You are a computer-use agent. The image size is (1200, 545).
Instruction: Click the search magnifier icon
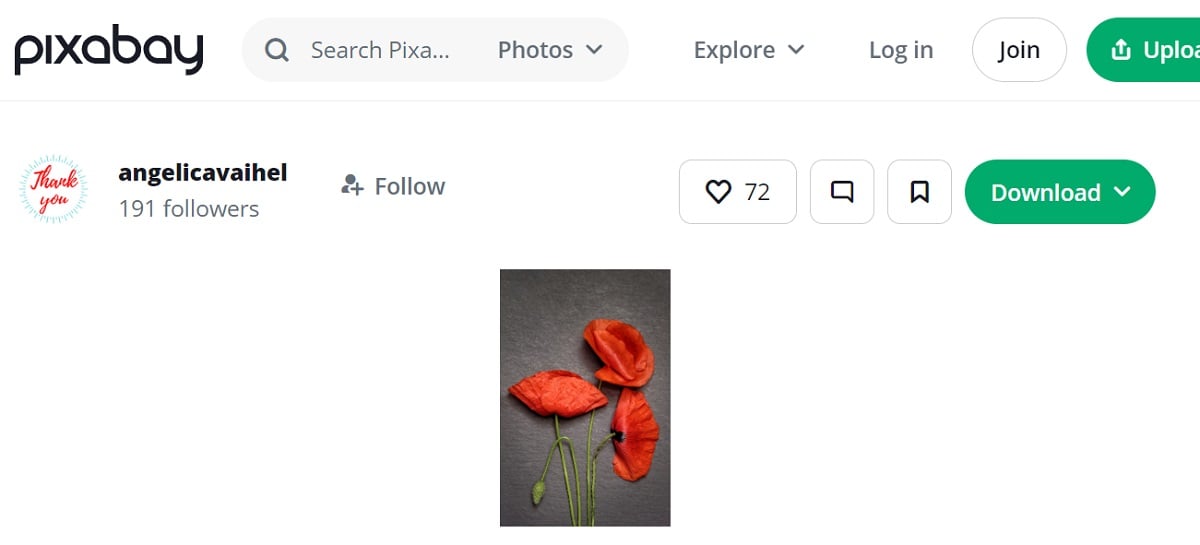277,50
